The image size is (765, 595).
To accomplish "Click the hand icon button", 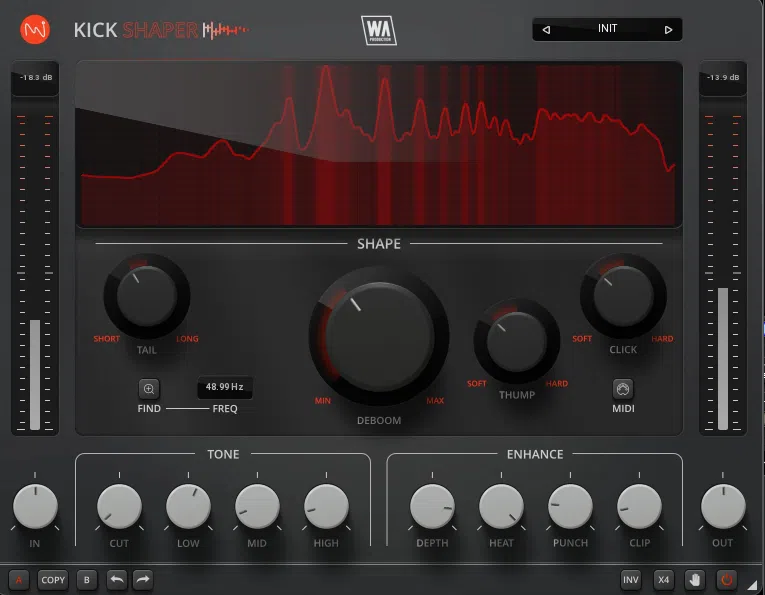I will point(695,580).
